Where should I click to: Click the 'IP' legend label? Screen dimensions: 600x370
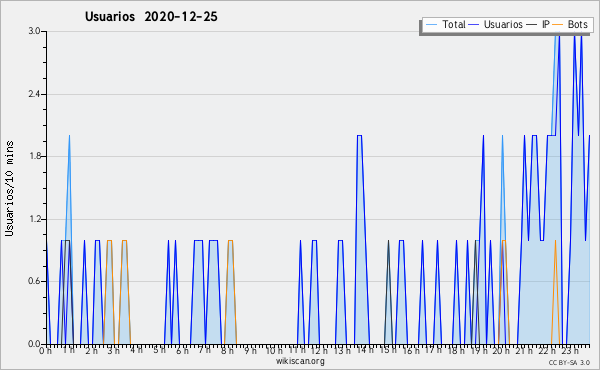click(546, 24)
